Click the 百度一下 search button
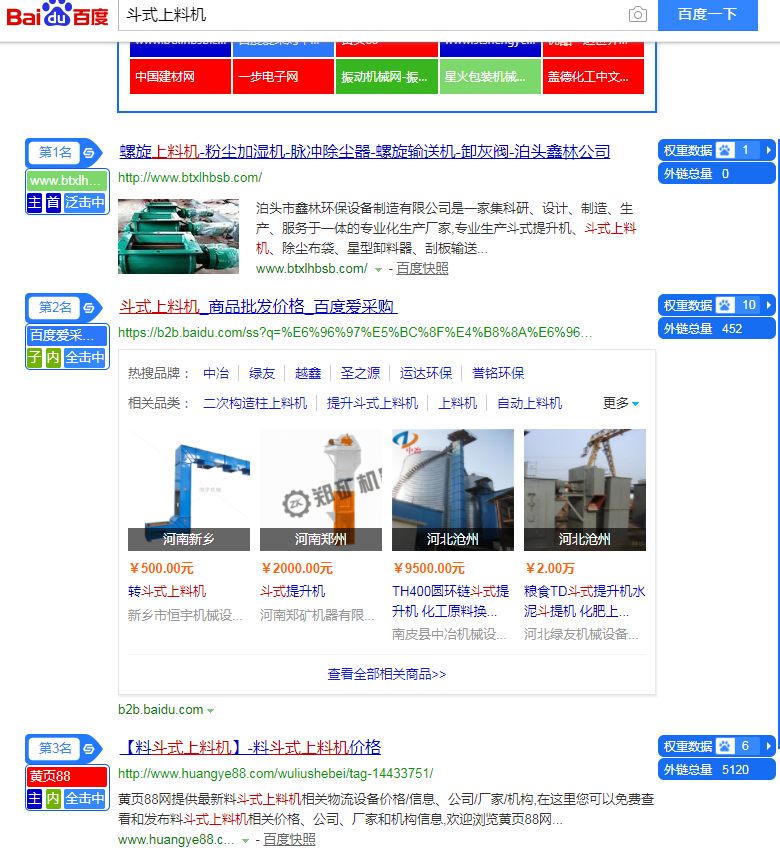 click(707, 15)
